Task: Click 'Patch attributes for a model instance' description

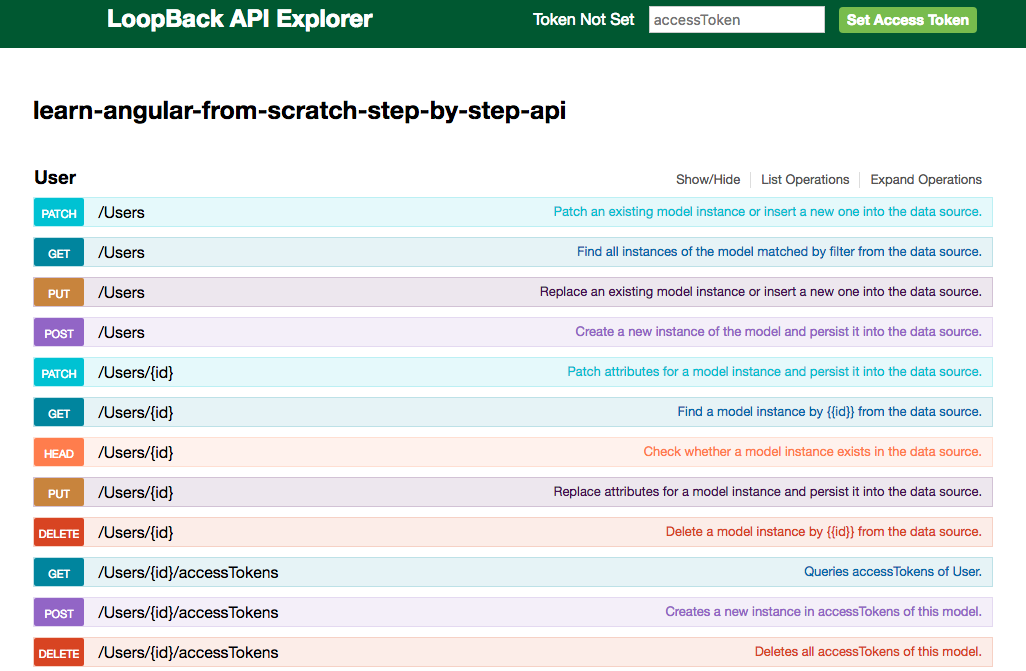Action: [775, 371]
